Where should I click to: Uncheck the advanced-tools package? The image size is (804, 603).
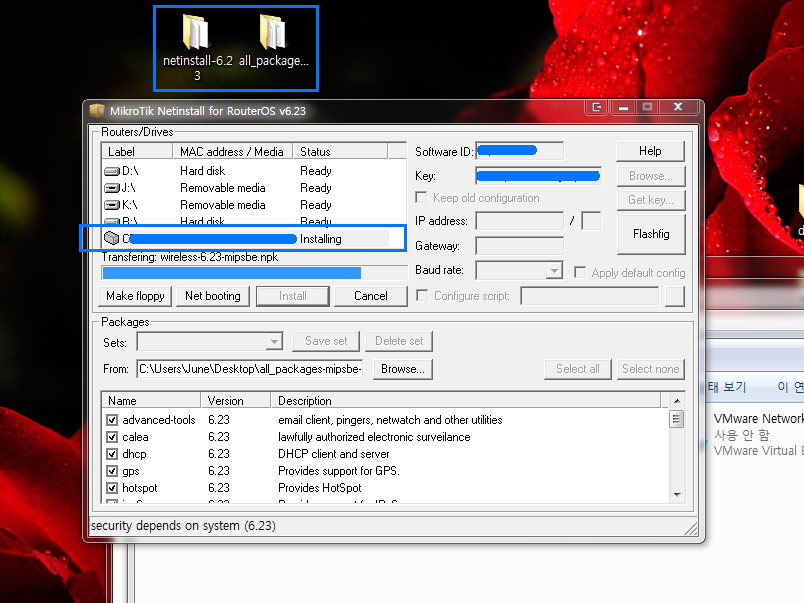click(112, 420)
